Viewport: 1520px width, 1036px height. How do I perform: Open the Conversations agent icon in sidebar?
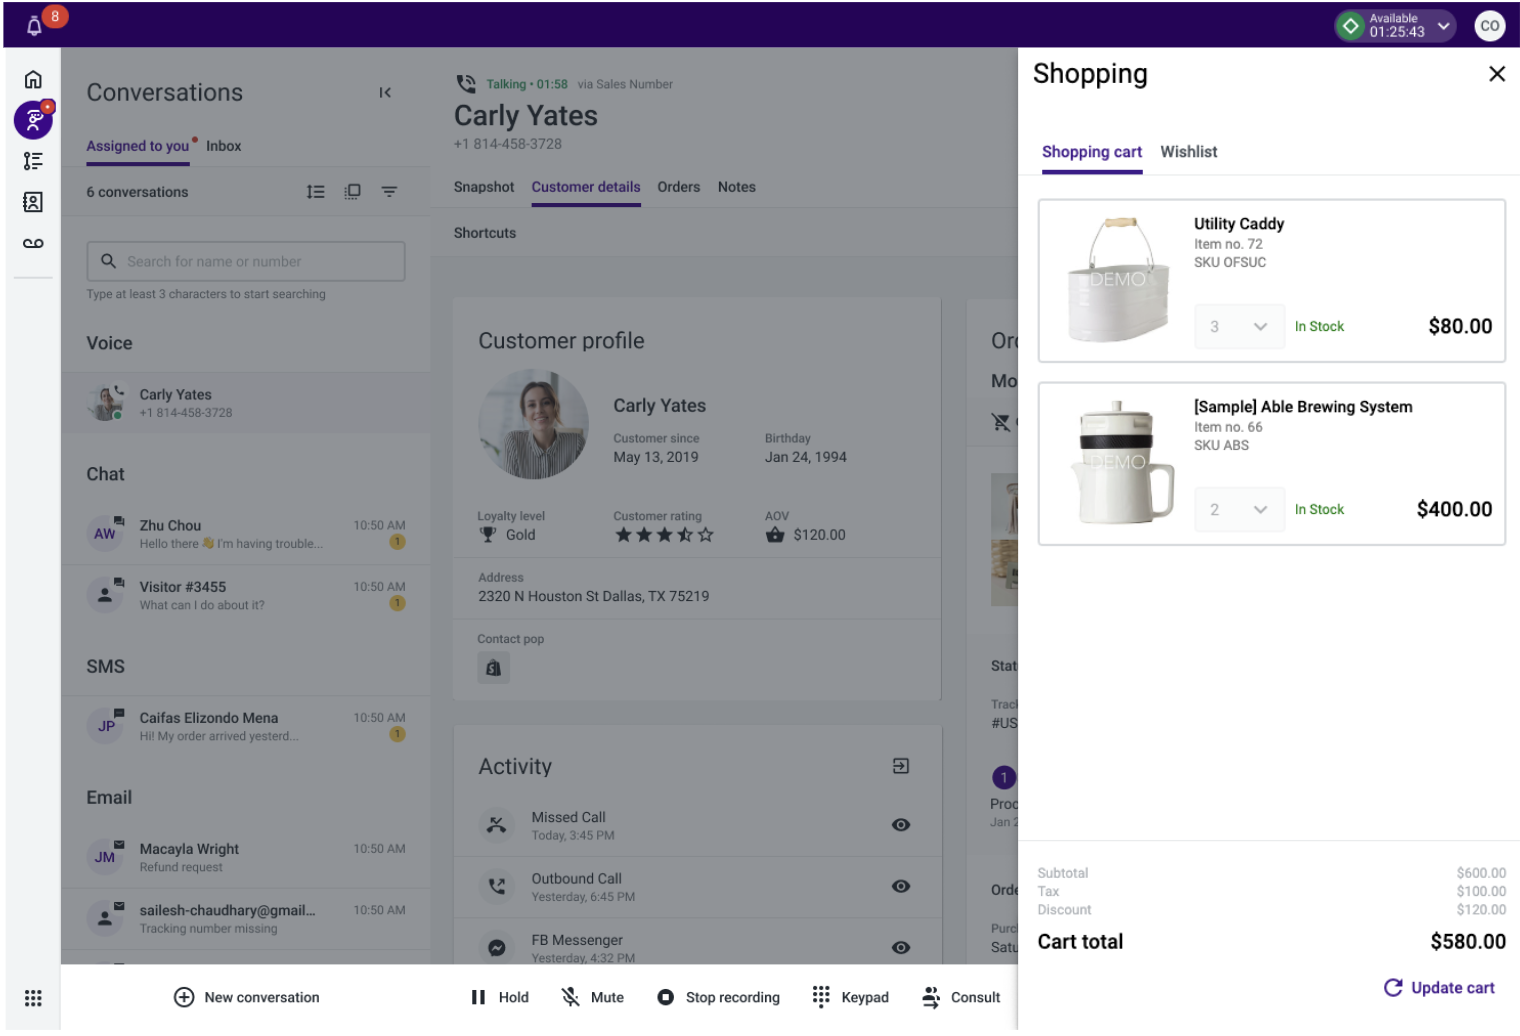tap(33, 120)
